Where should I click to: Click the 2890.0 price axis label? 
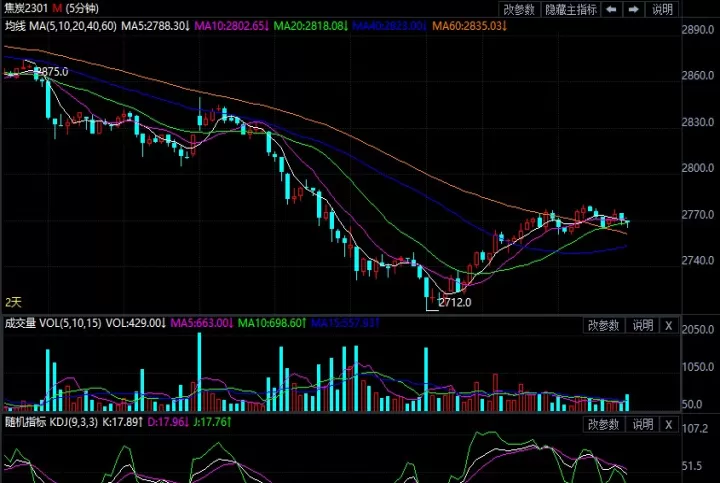coord(698,30)
